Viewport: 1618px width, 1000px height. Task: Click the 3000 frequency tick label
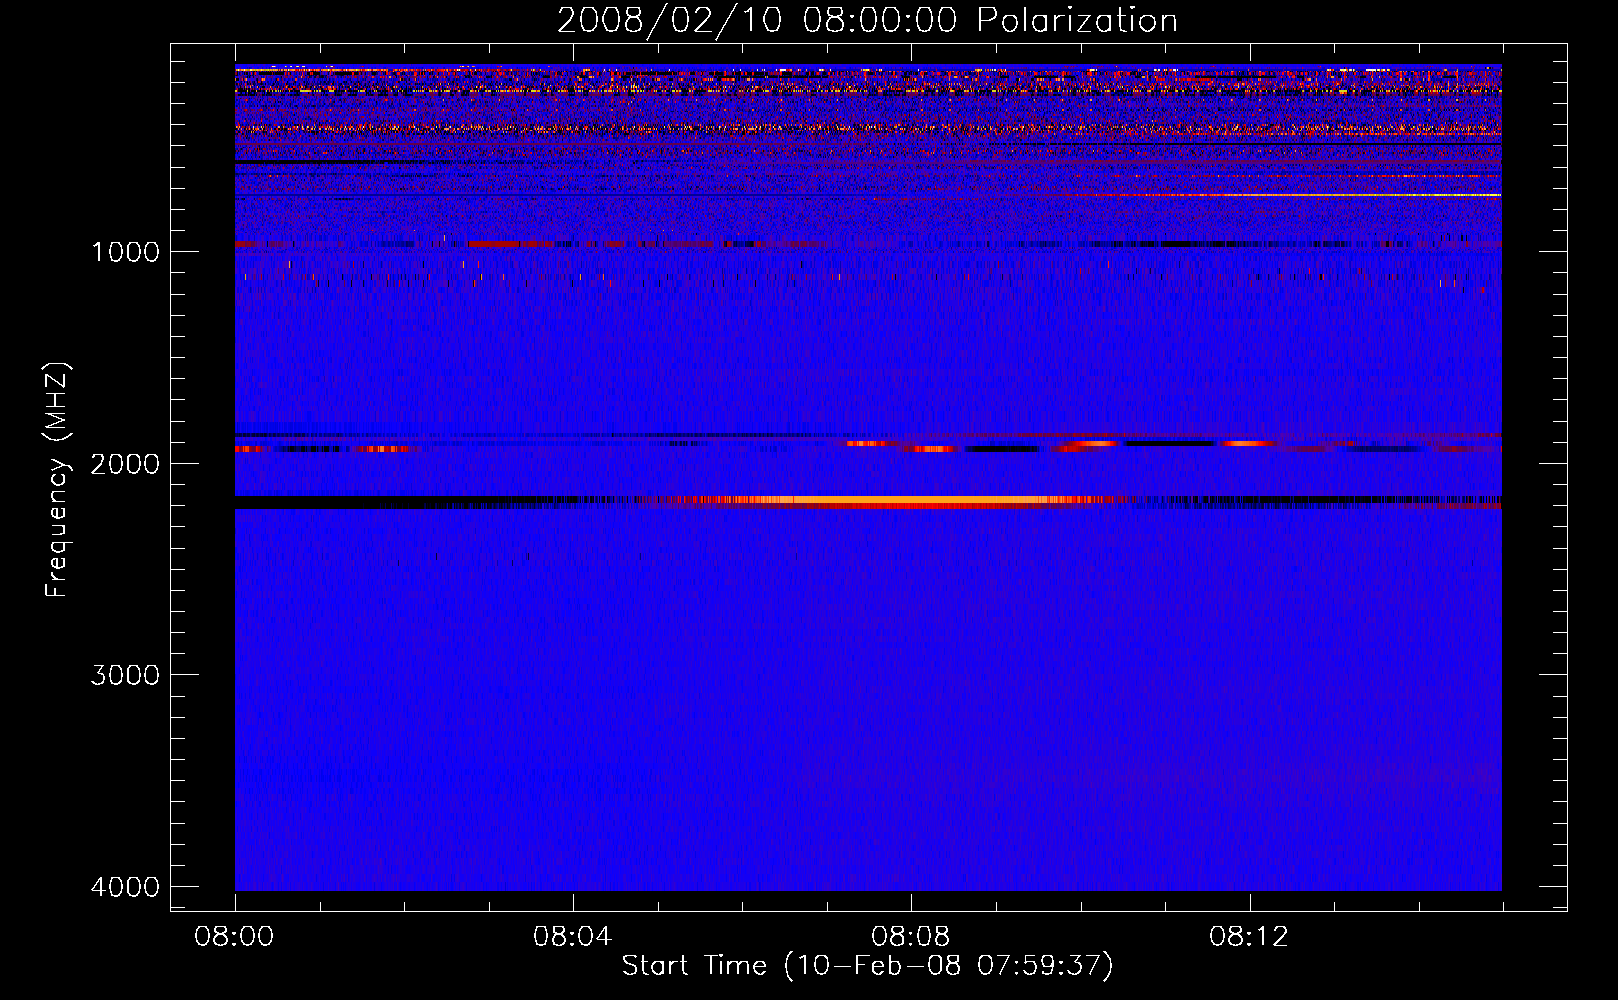(x=125, y=675)
